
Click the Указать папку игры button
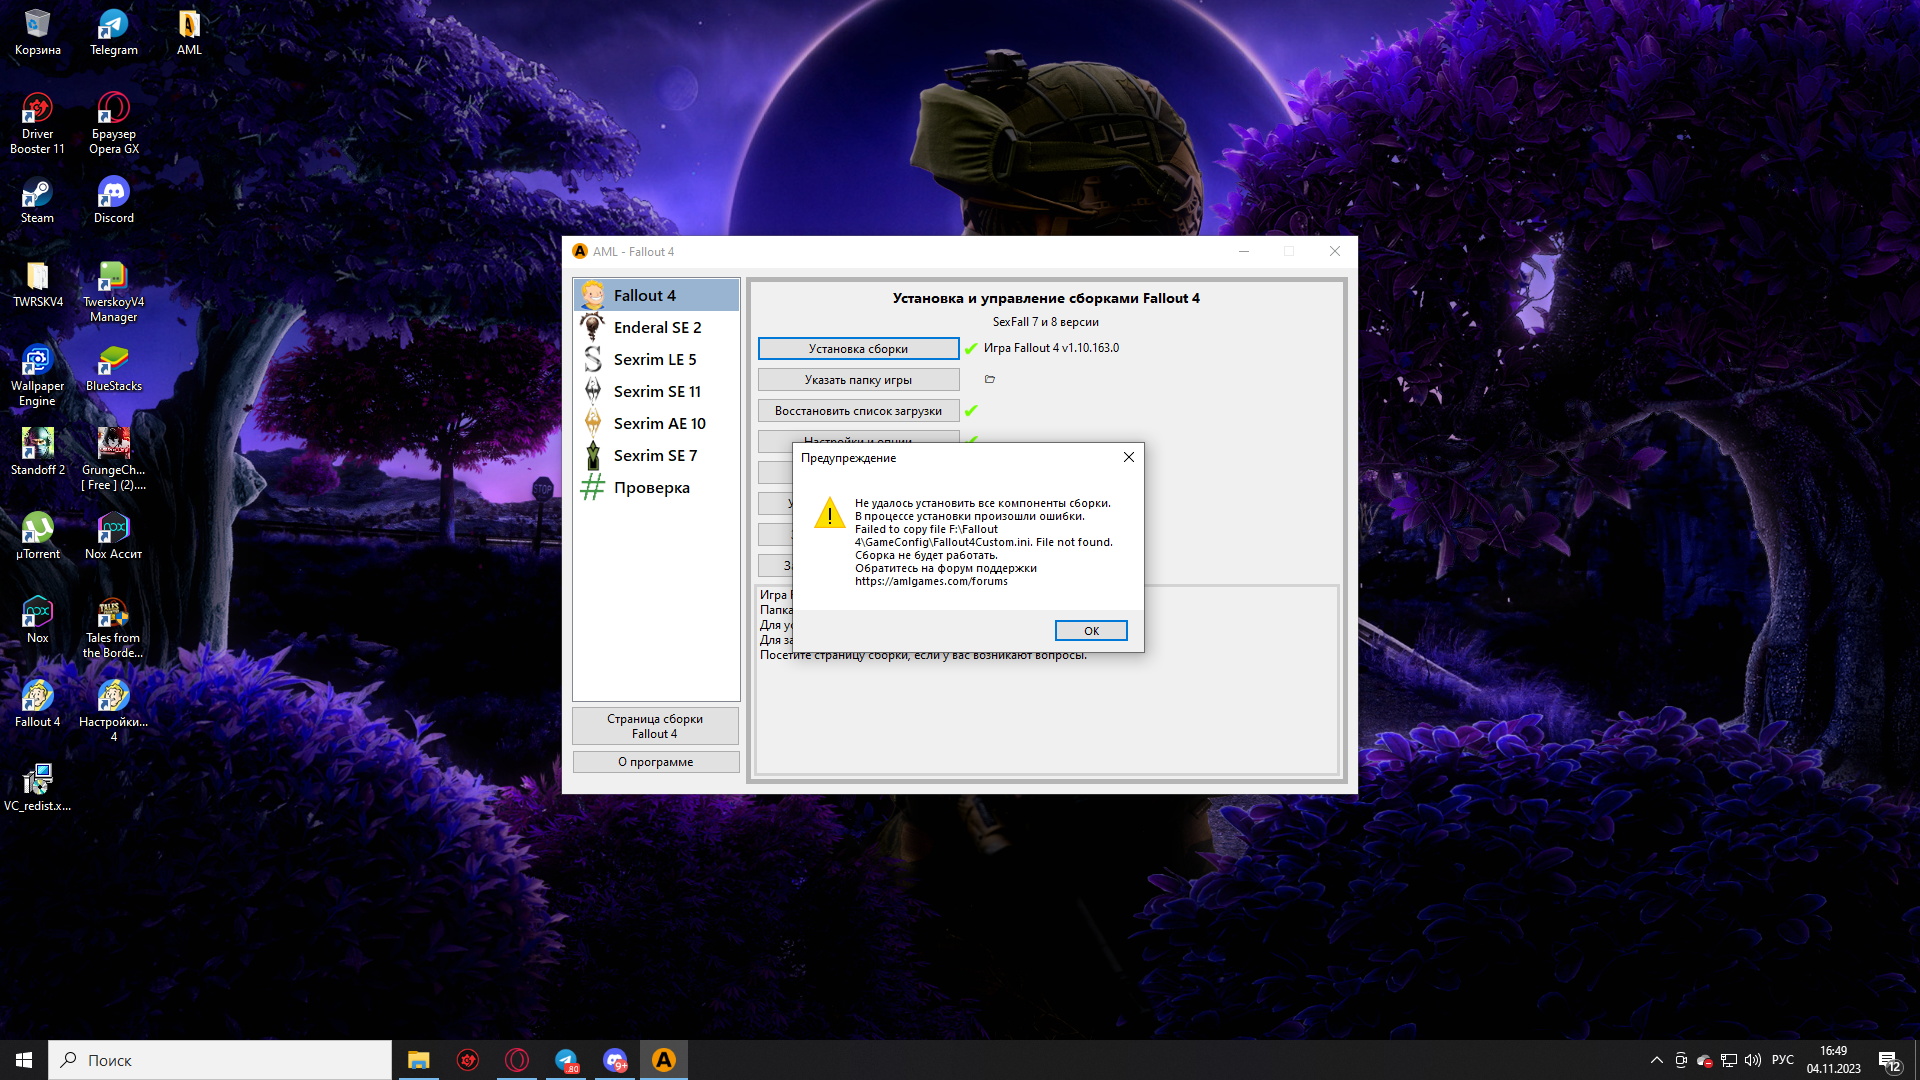858,380
